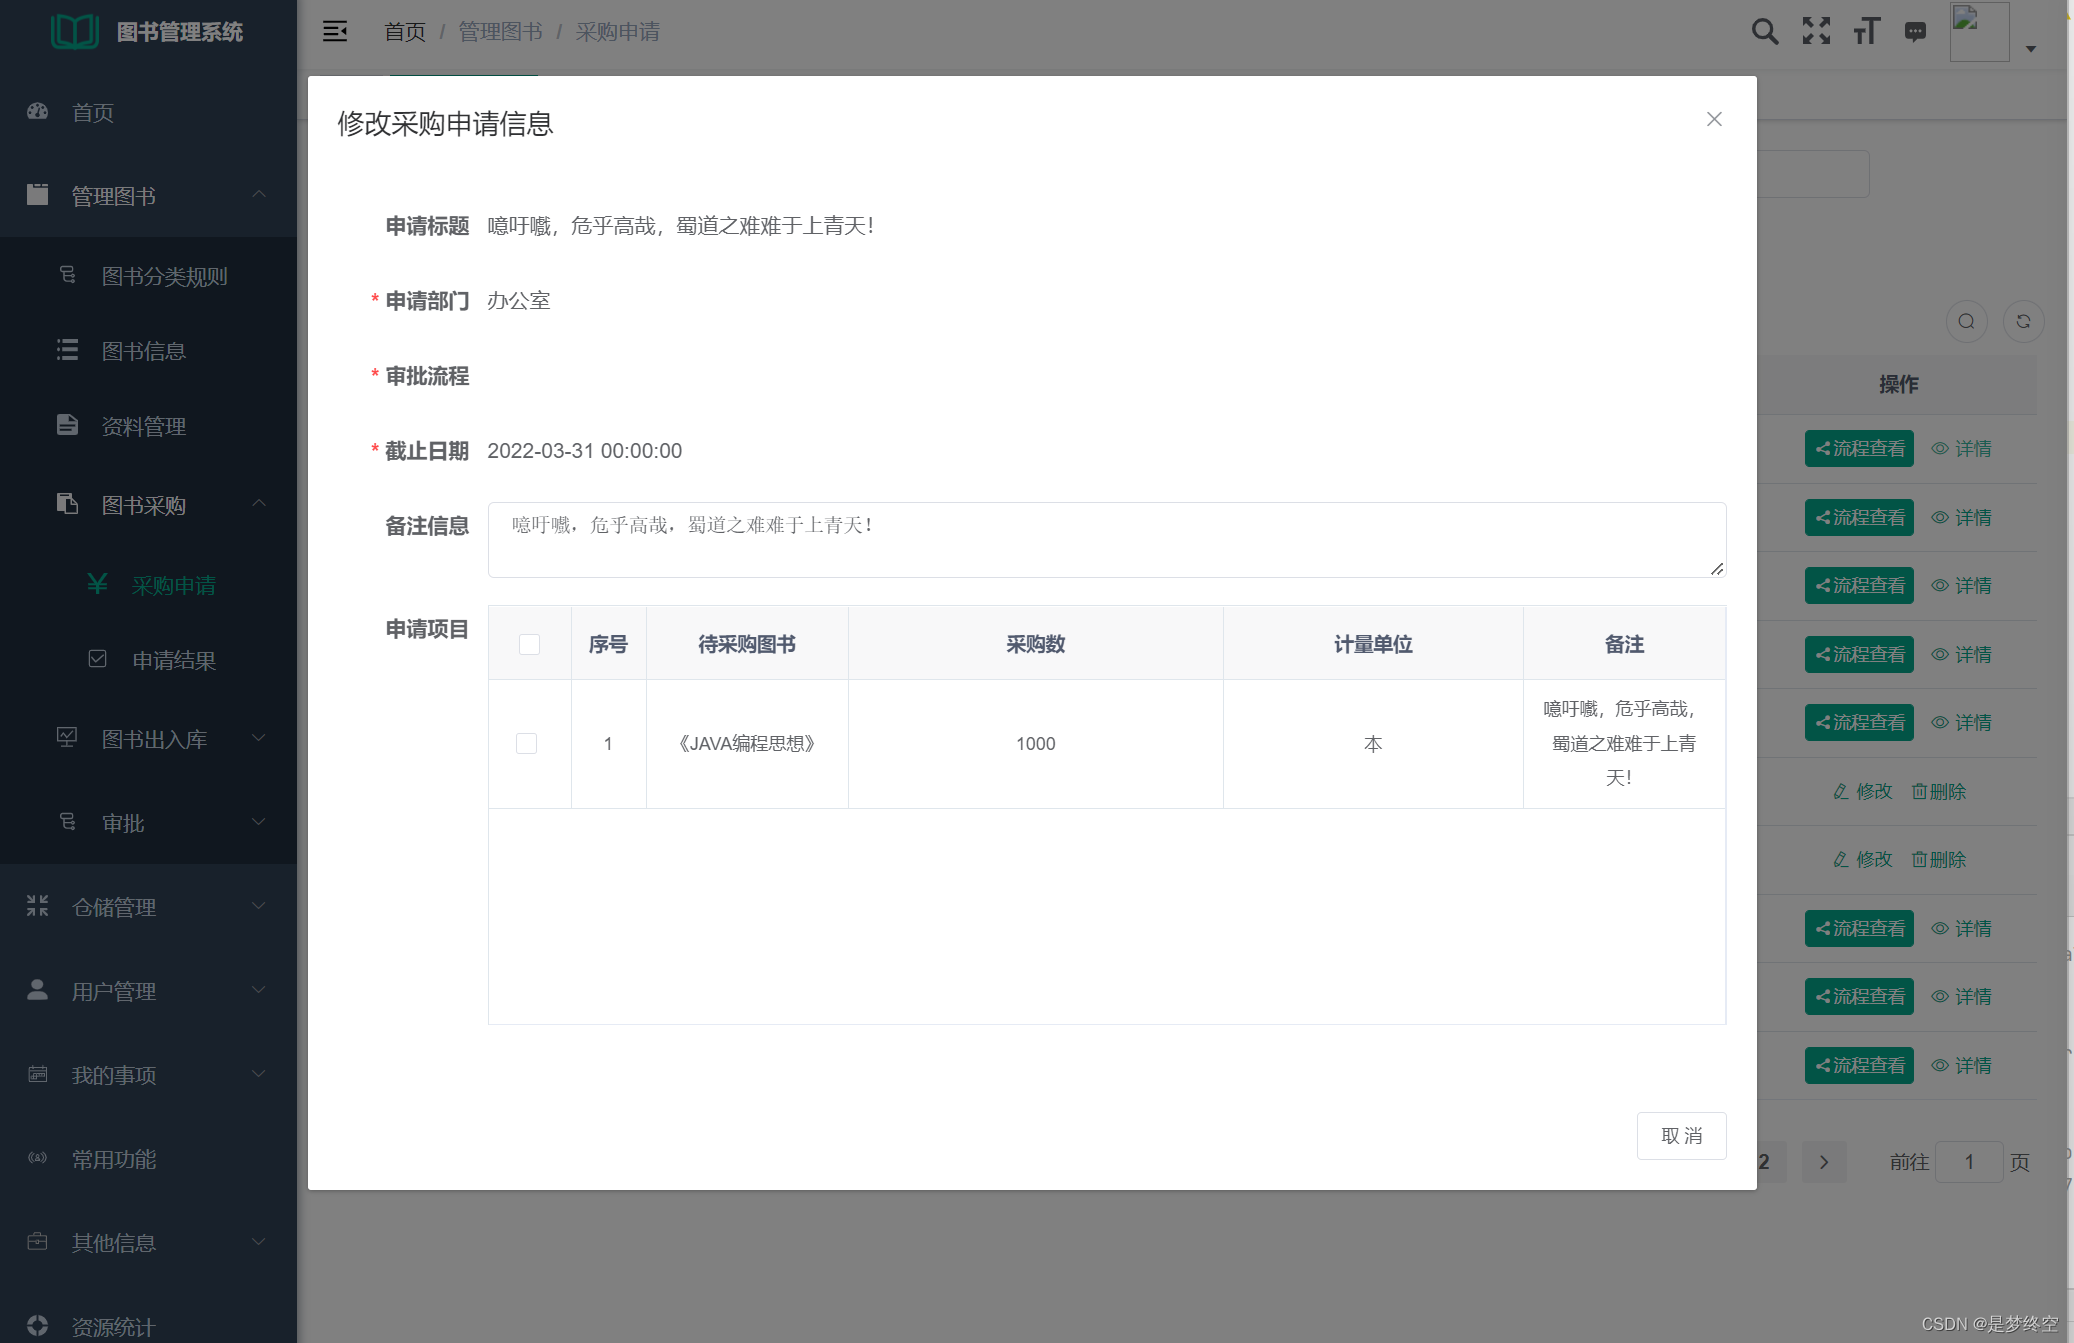Click the search magnifier icon in top bar
Viewport: 2074px width, 1343px height.
1765,32
